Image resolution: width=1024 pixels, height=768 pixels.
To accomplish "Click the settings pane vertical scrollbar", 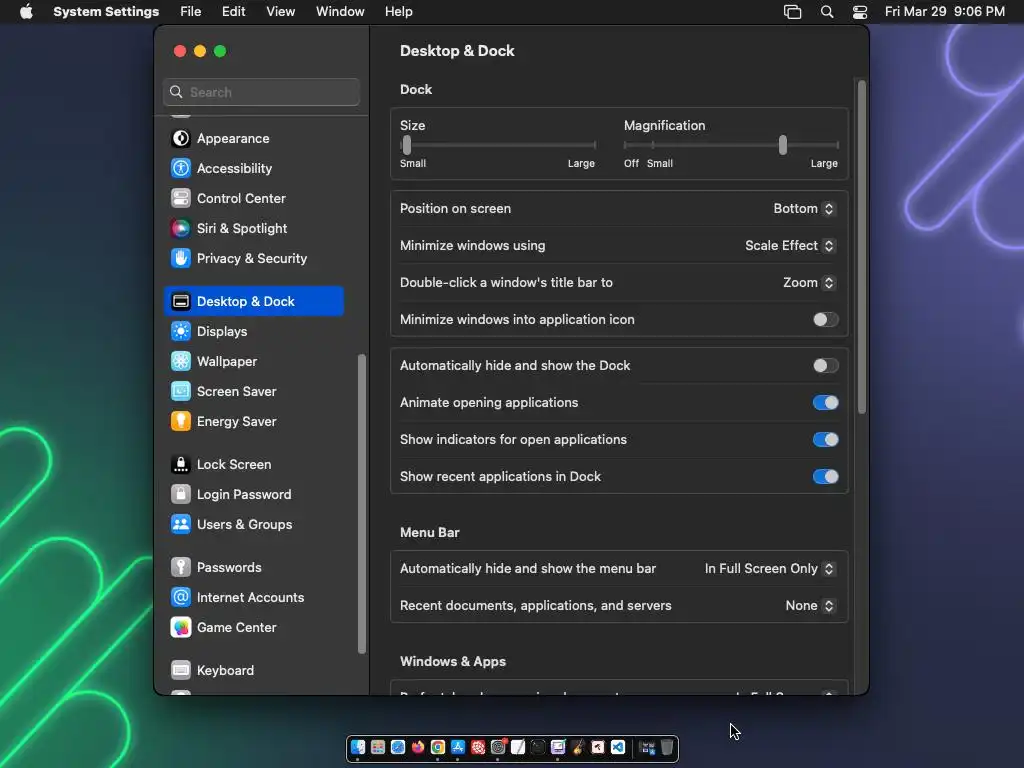I will 861,247.
